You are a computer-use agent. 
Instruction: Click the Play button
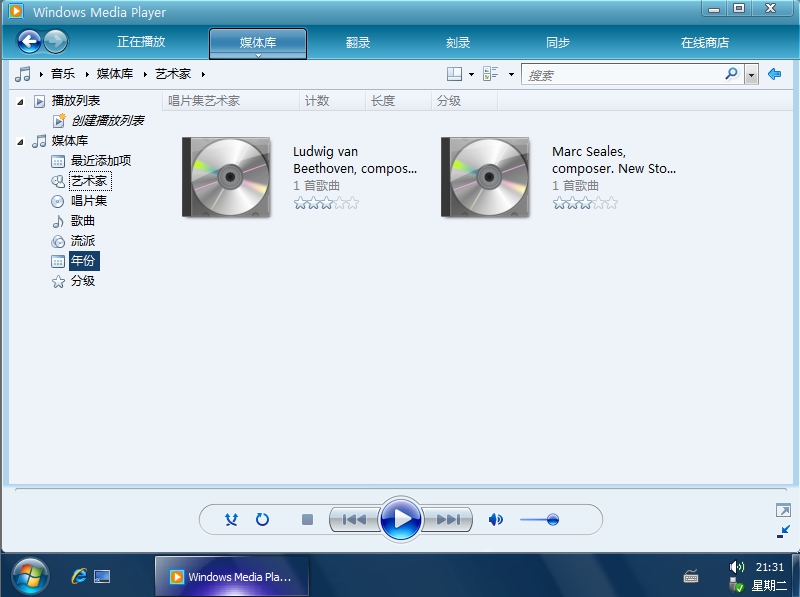[x=401, y=519]
